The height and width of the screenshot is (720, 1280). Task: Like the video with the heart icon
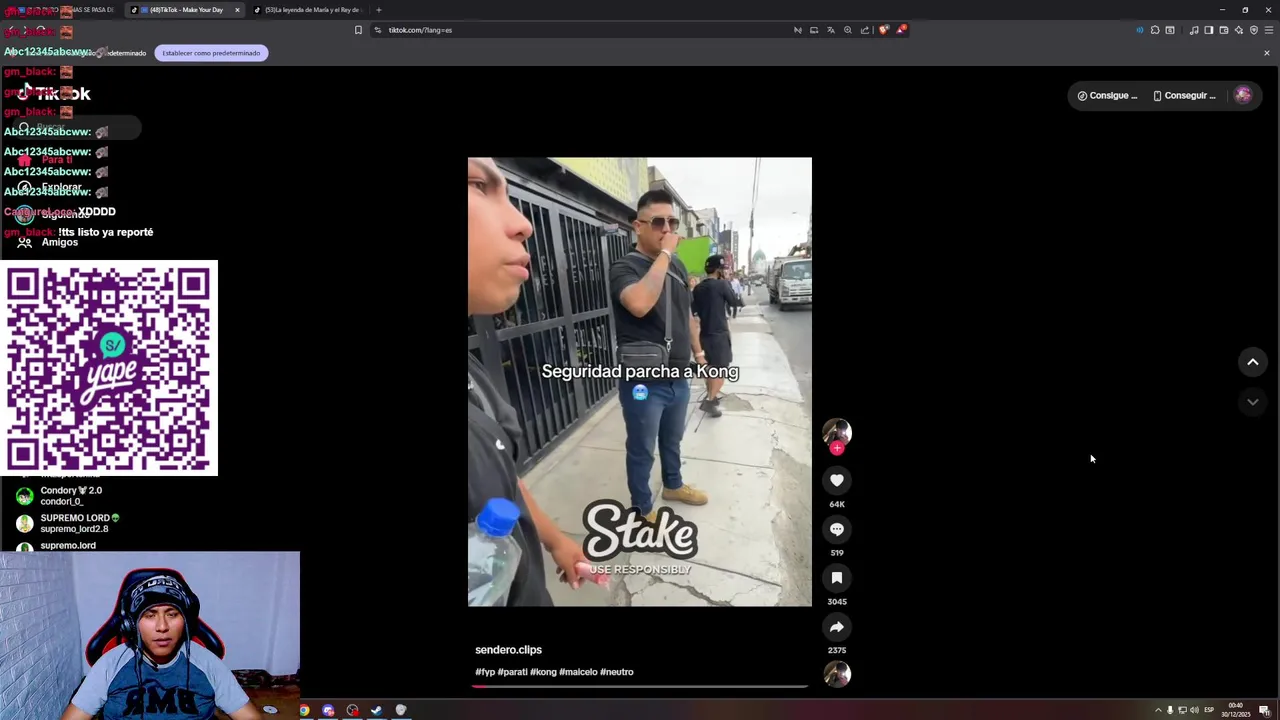pyautogui.click(x=837, y=481)
